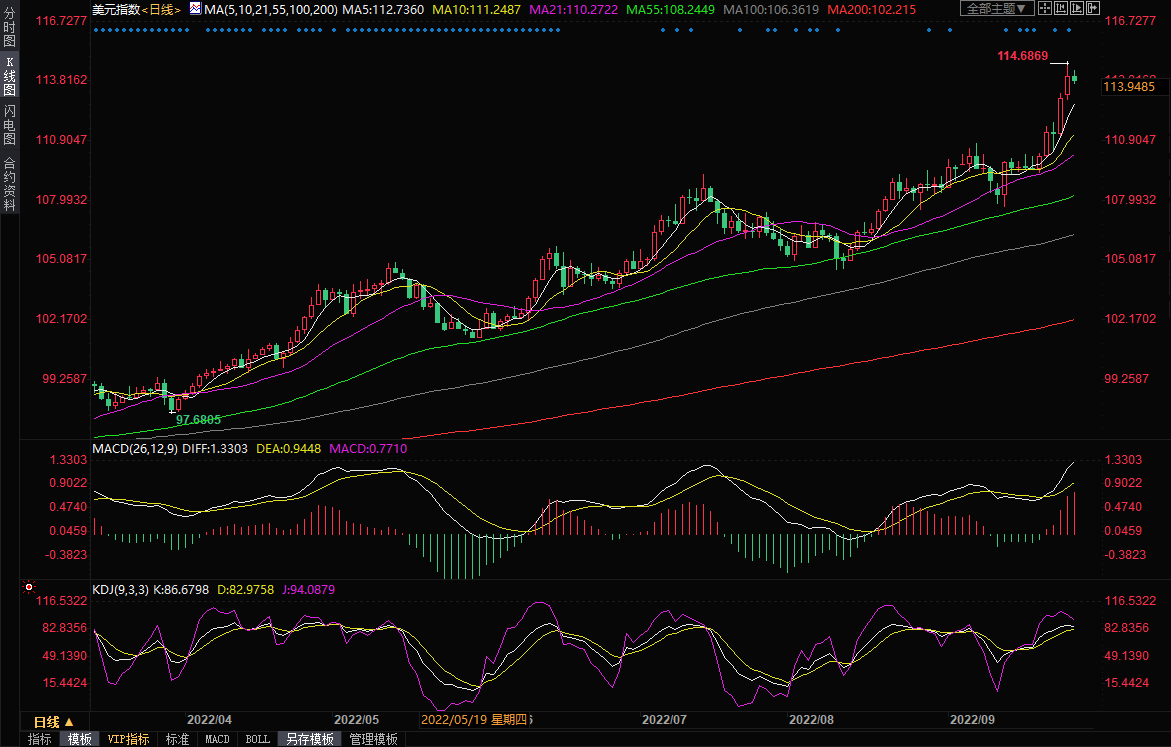Expand the 日线 period selector
Screen dimensions: 1171x747
click(53, 721)
